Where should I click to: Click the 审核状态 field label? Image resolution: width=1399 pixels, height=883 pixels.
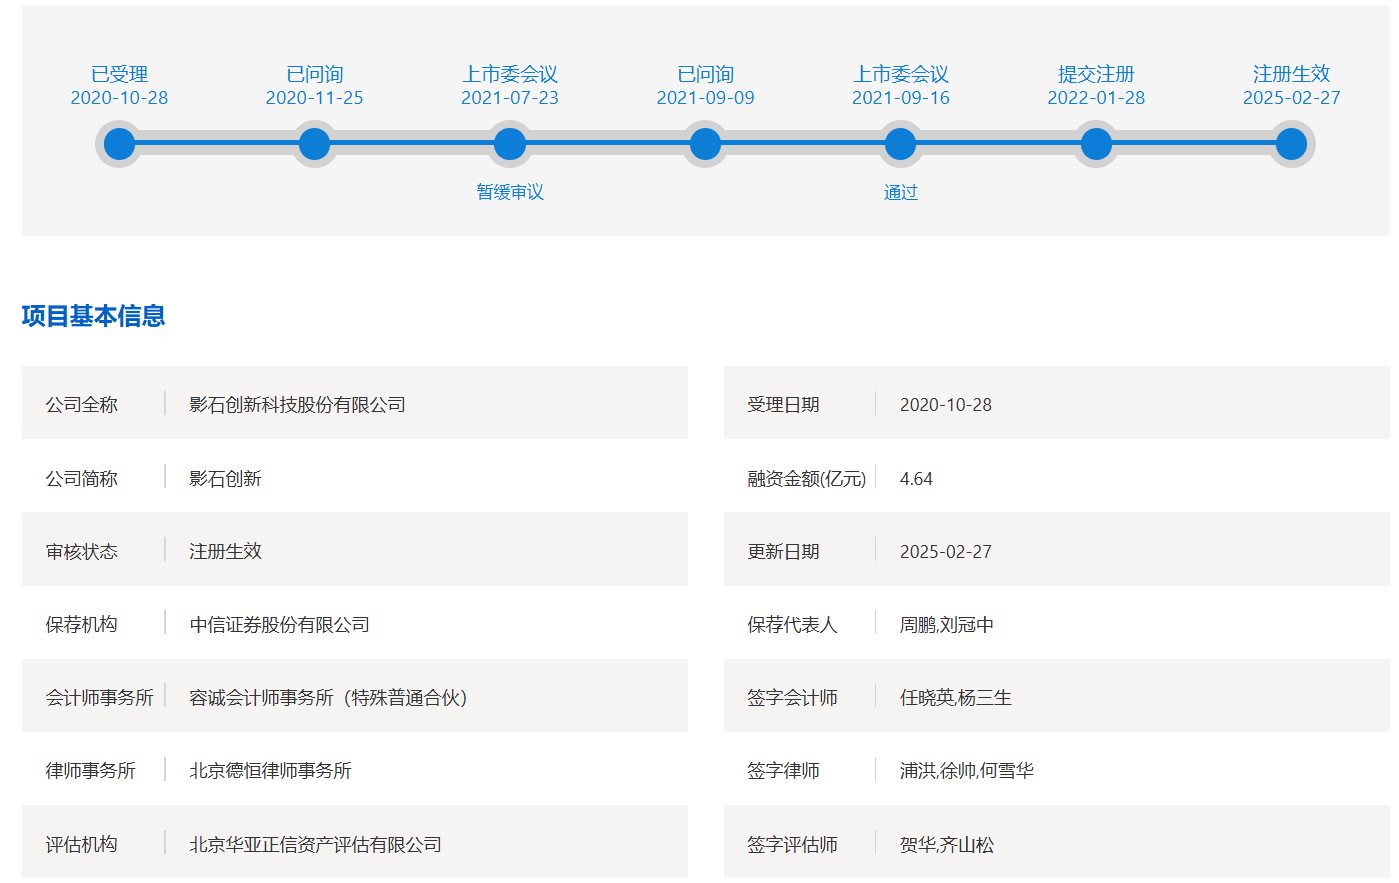click(x=81, y=552)
